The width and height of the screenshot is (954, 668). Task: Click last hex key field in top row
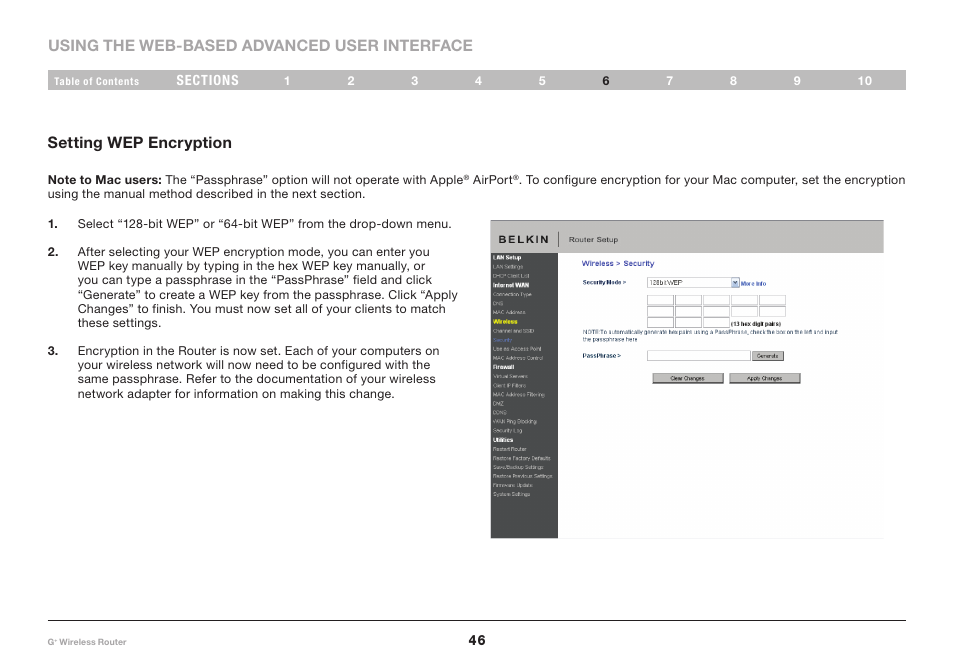(772, 300)
